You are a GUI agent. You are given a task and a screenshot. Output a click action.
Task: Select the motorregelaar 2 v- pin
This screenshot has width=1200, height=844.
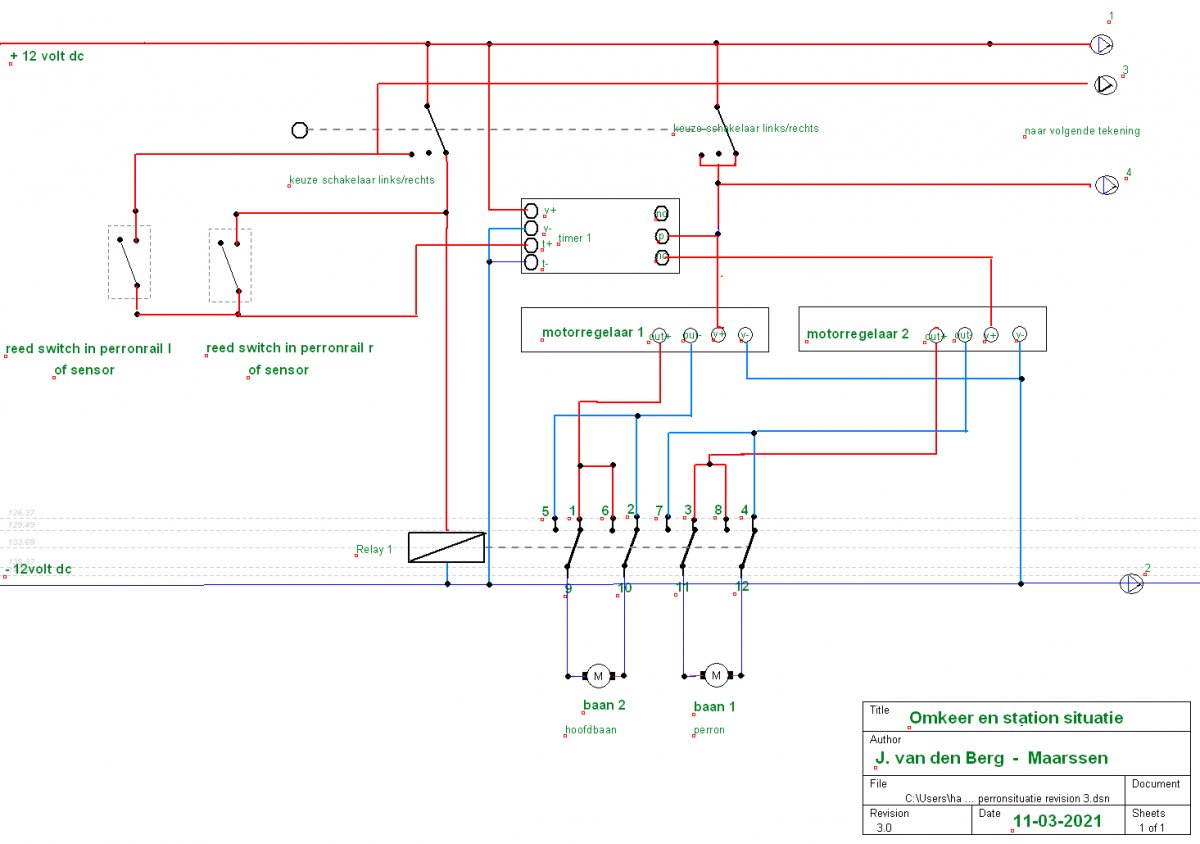coord(1019,335)
